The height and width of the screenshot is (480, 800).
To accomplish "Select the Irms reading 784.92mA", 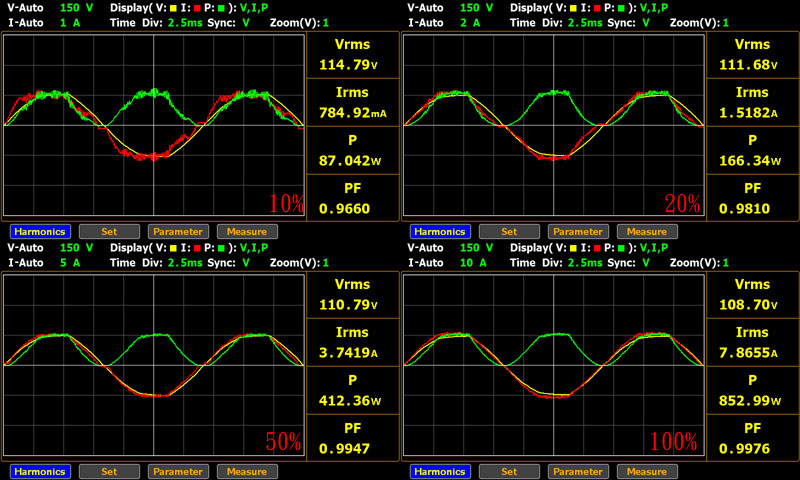I will click(353, 113).
